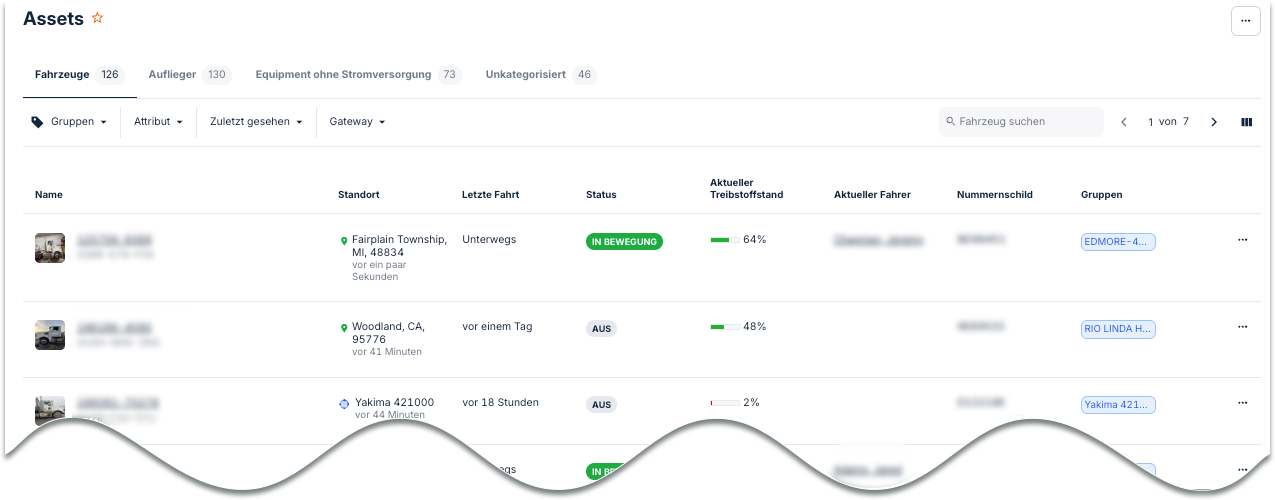Click the Aktueller Fahrer column header

pos(872,195)
